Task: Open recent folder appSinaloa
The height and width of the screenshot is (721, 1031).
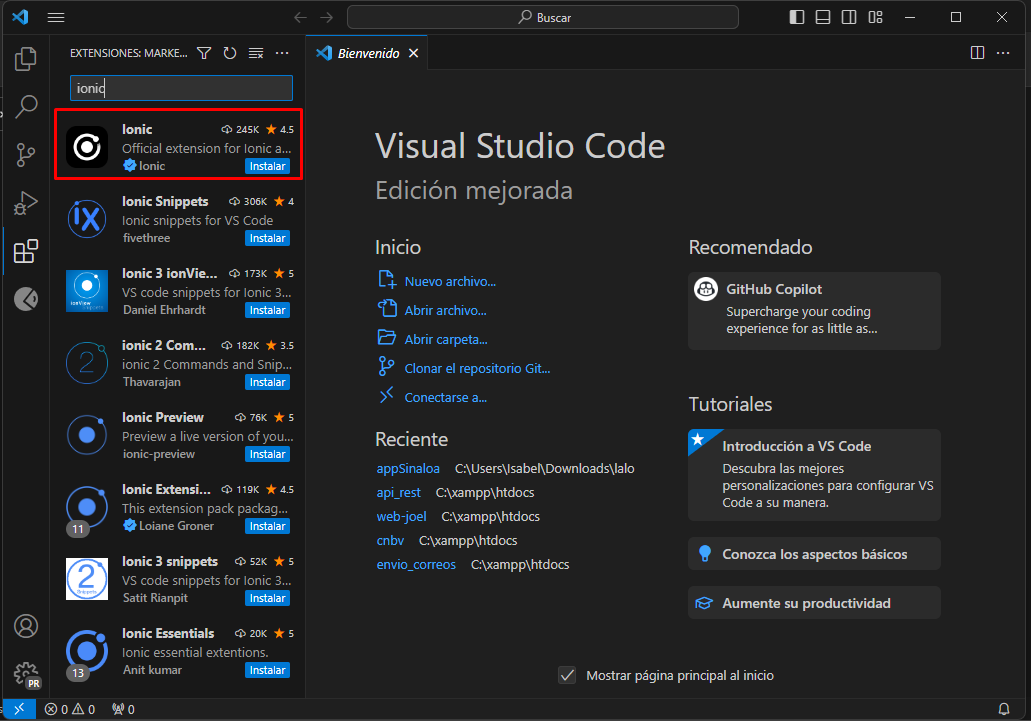Action: (408, 469)
